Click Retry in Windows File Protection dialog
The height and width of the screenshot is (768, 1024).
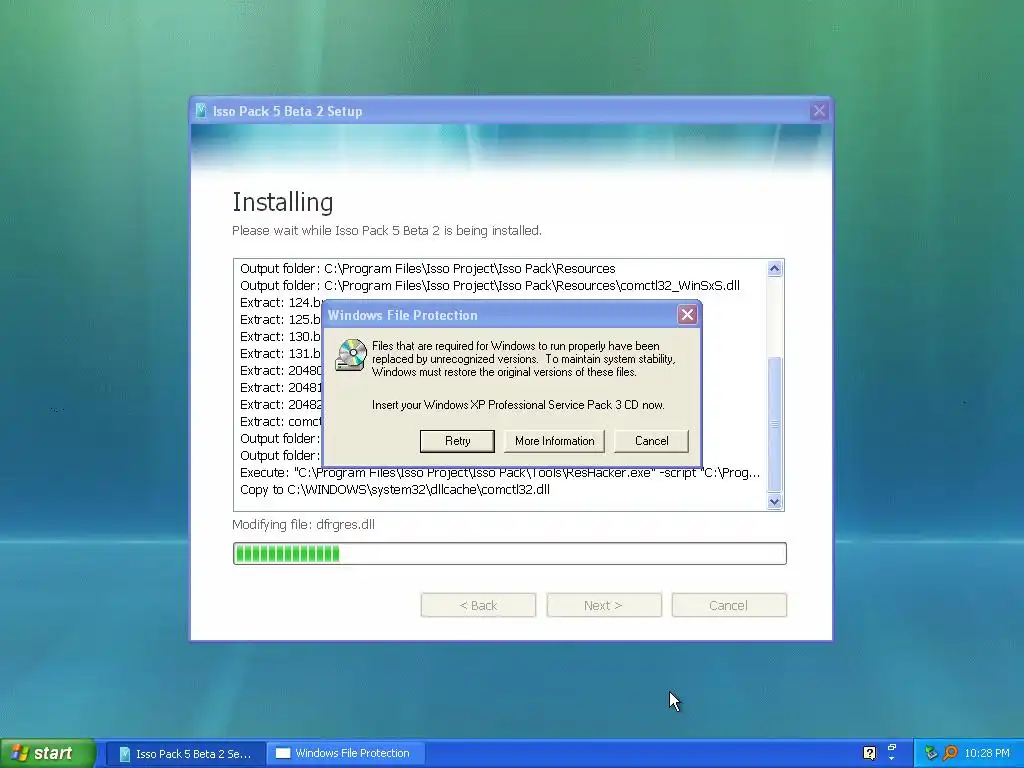[x=457, y=441]
